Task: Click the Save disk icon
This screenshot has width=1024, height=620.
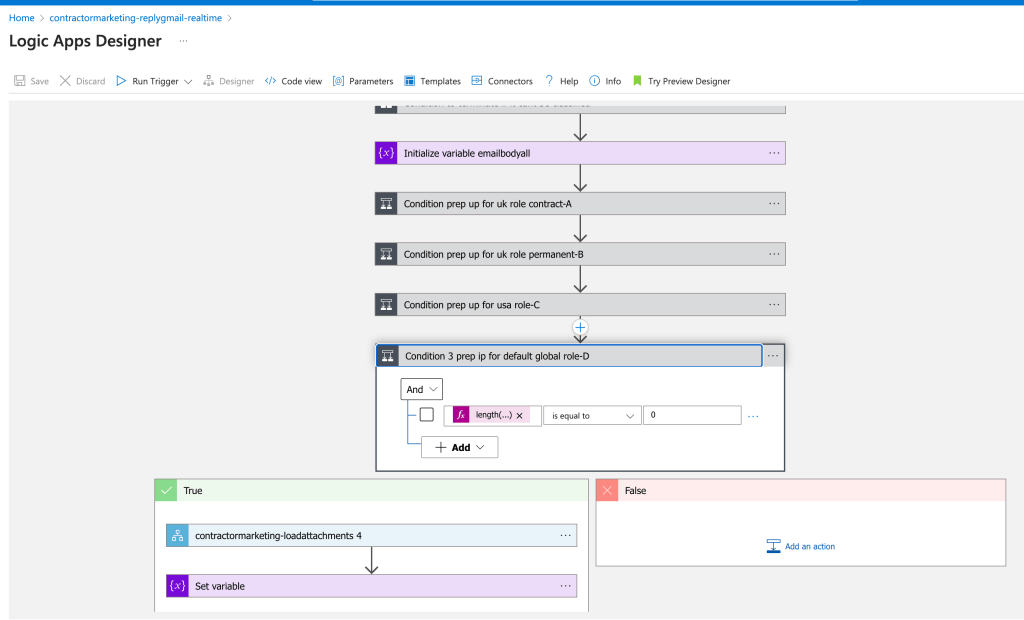Action: click(x=20, y=81)
